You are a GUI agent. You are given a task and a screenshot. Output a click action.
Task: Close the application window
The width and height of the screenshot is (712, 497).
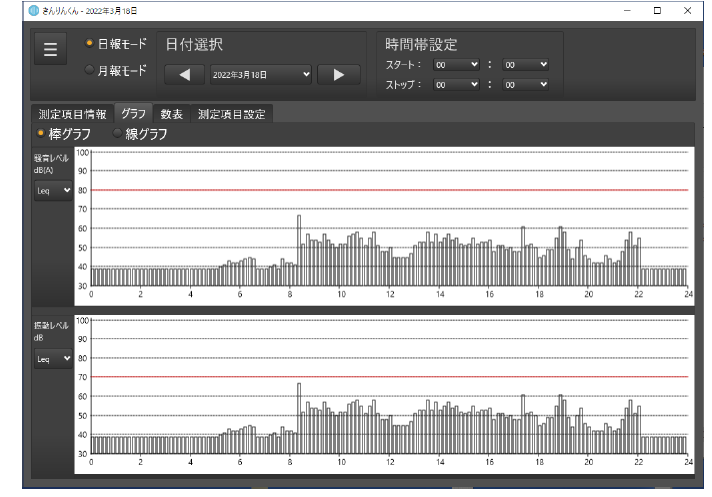(688, 10)
